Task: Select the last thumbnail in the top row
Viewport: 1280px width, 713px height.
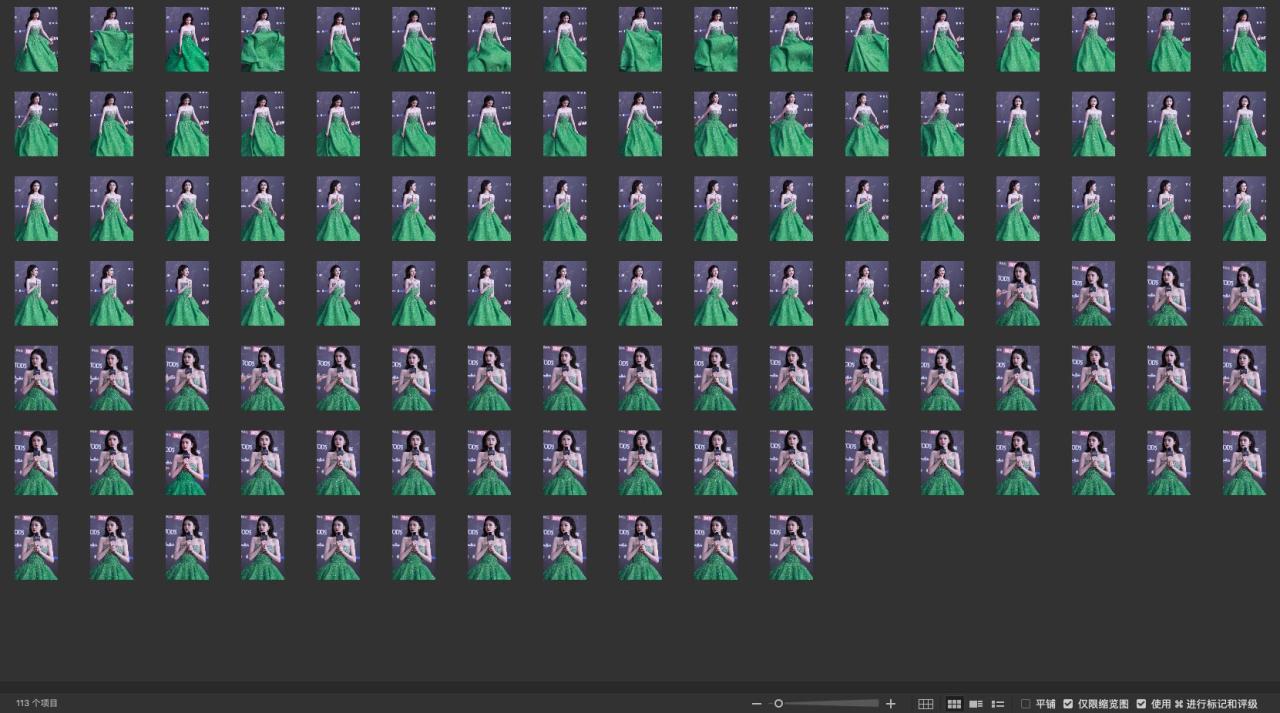Action: [1244, 40]
